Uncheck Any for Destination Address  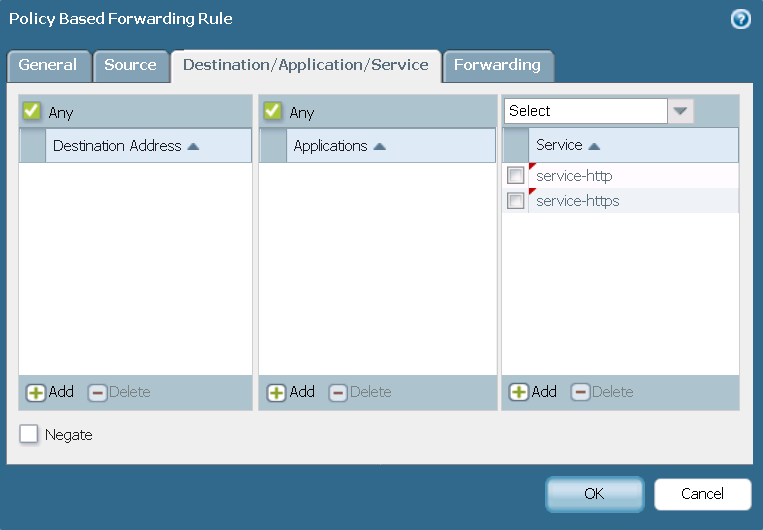coord(32,112)
